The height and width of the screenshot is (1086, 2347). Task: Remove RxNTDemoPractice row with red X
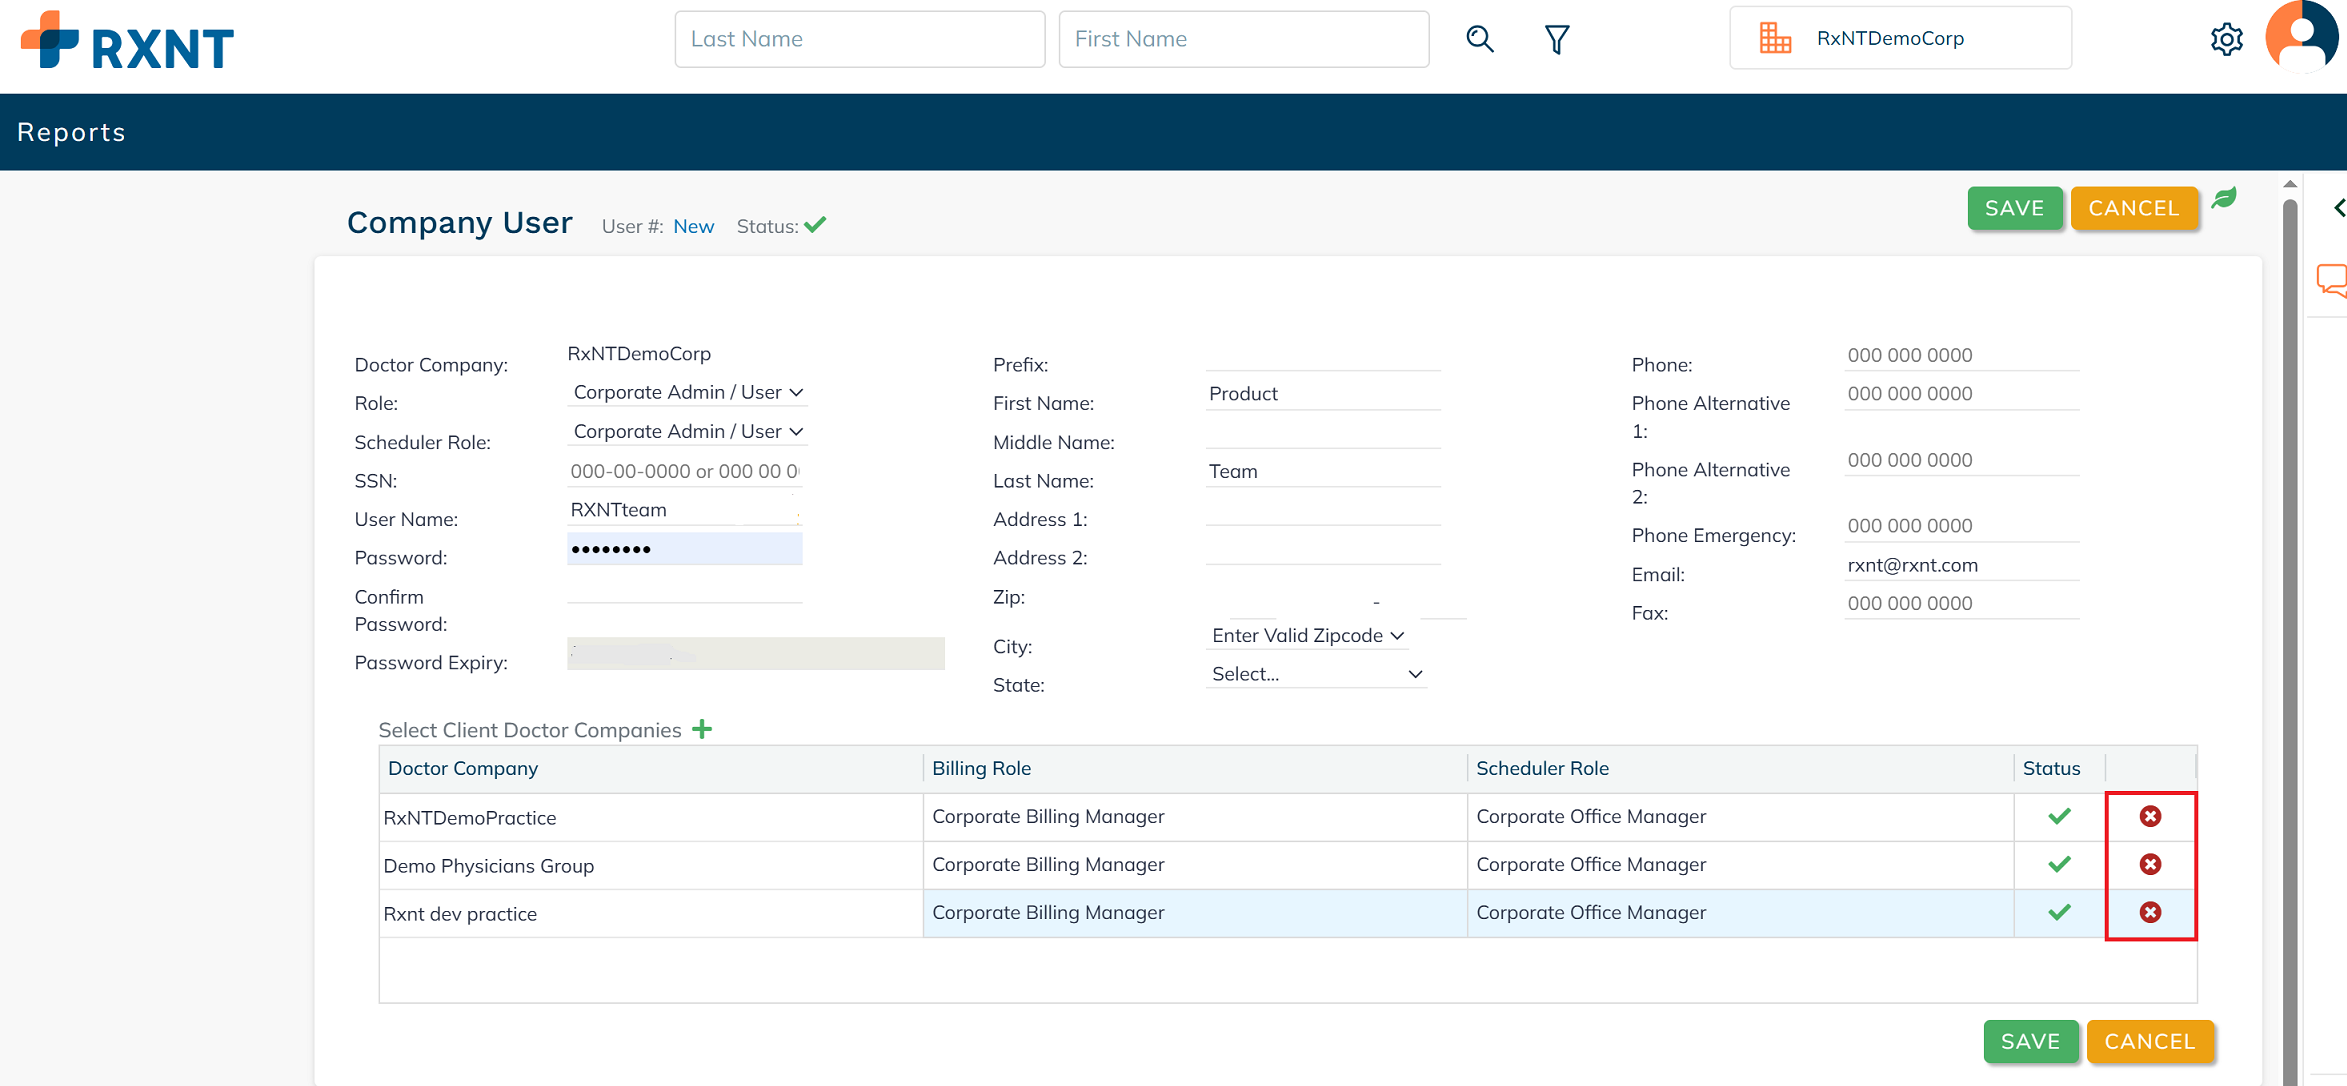[2150, 816]
